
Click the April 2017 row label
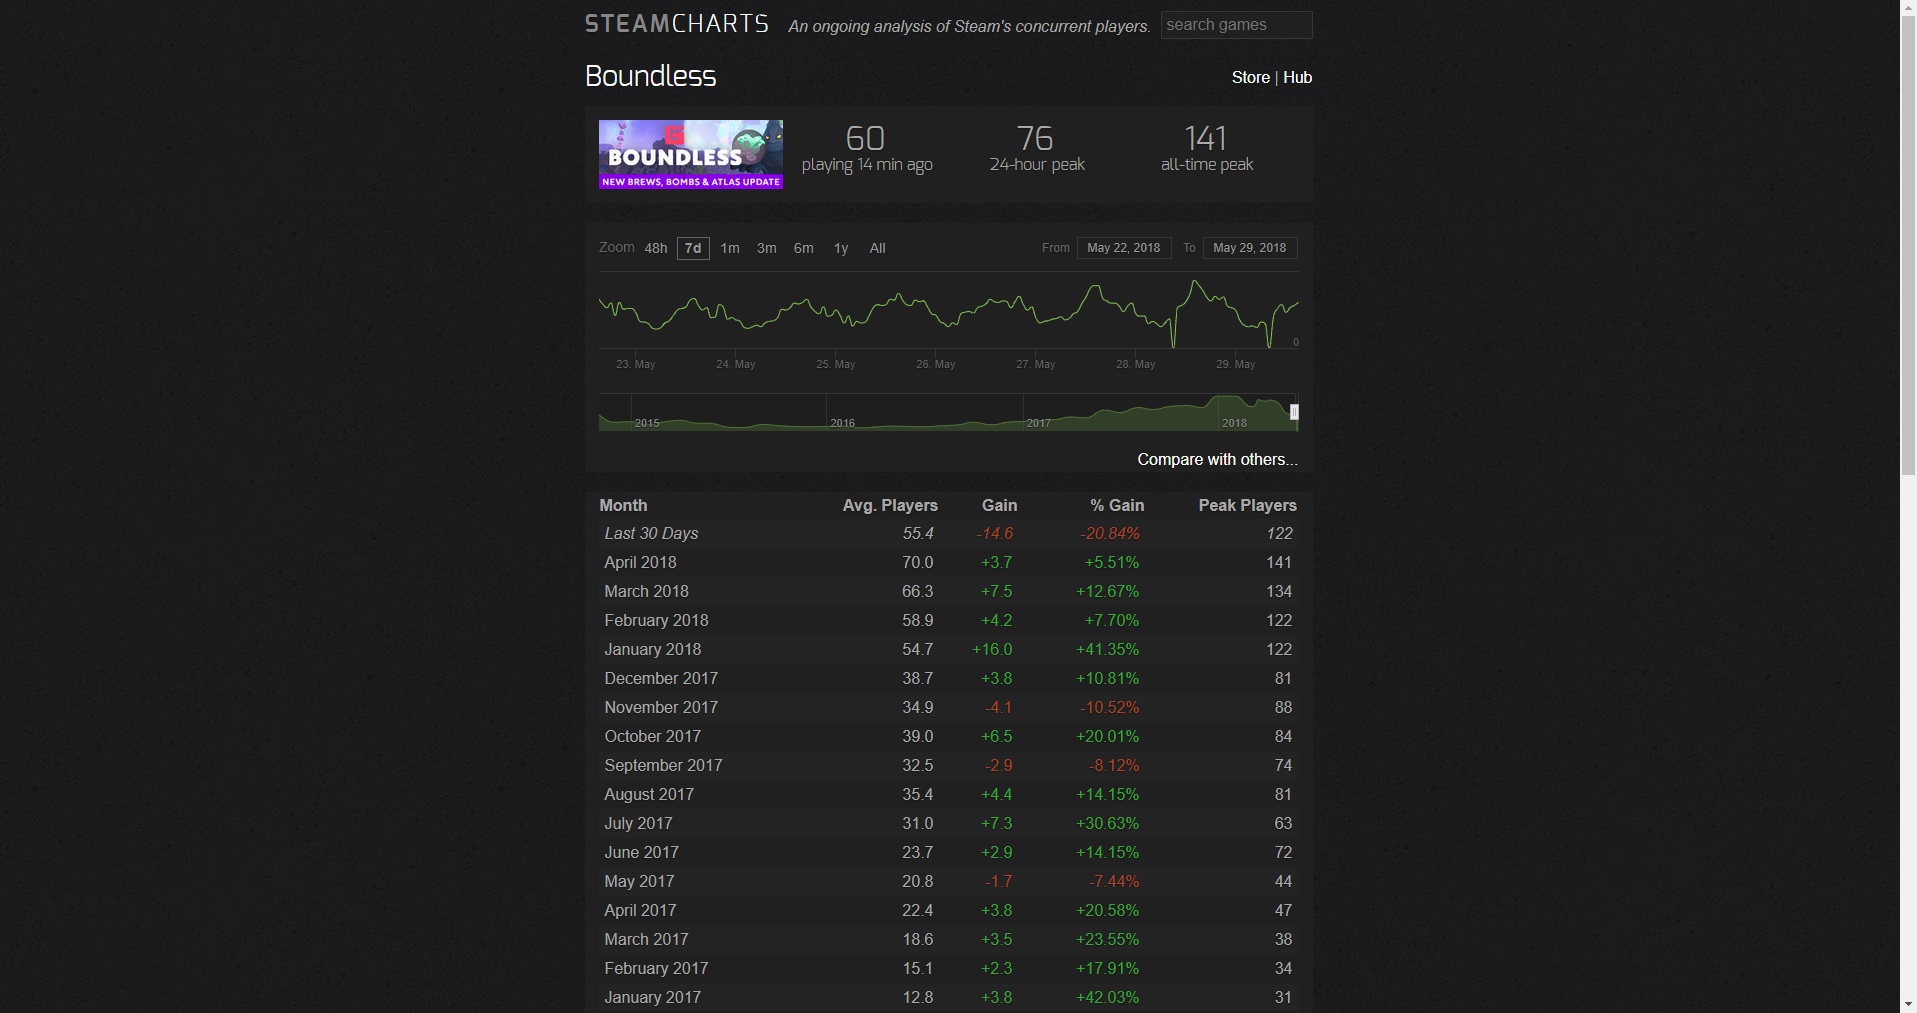coord(640,910)
